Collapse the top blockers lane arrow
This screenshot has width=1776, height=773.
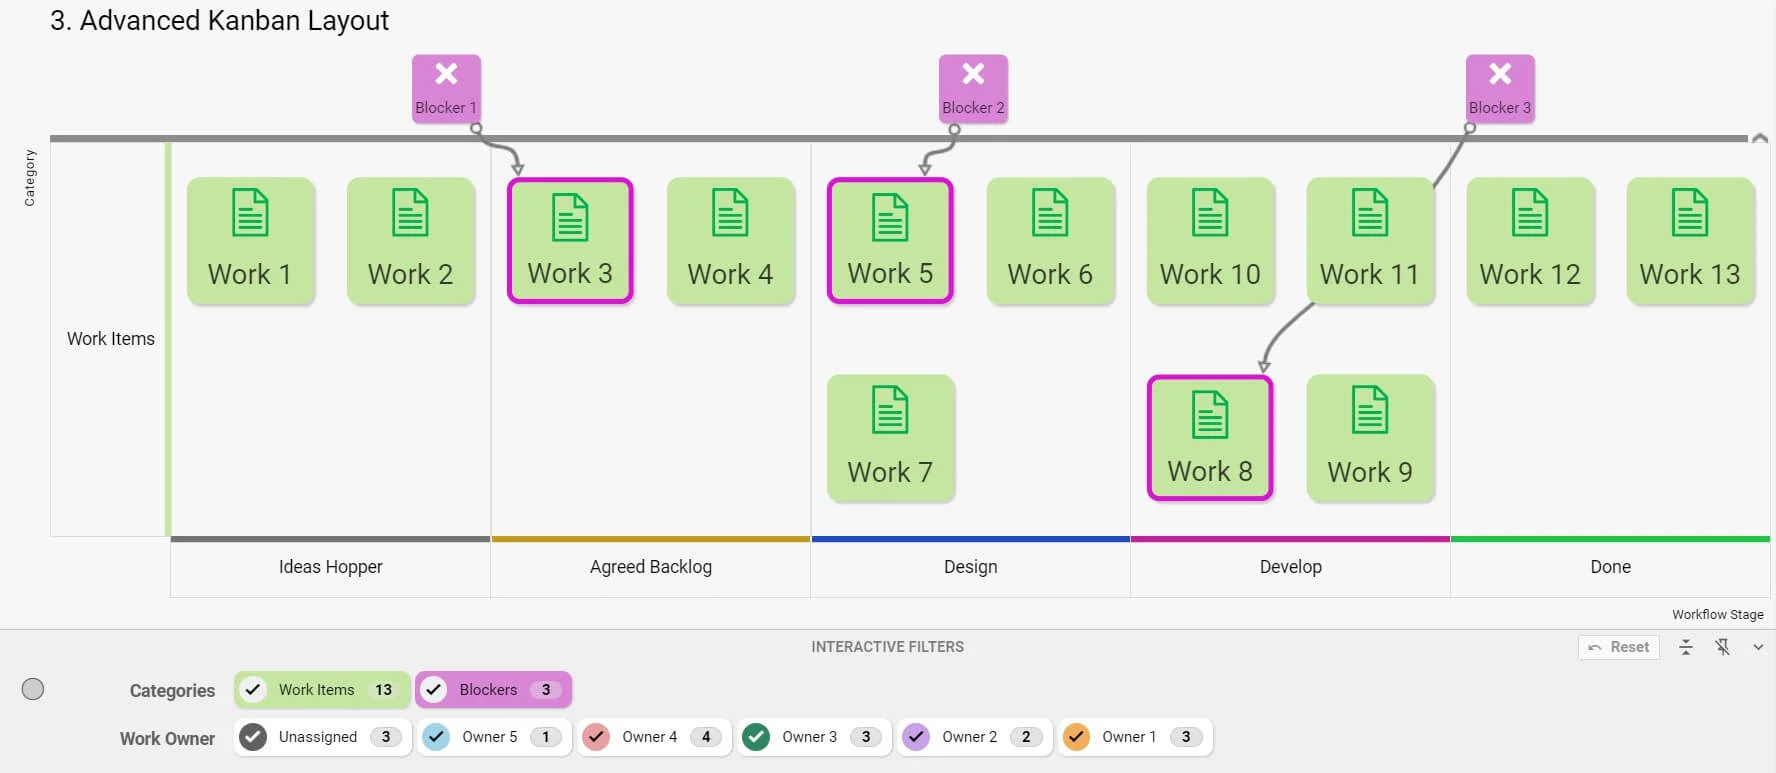1760,138
